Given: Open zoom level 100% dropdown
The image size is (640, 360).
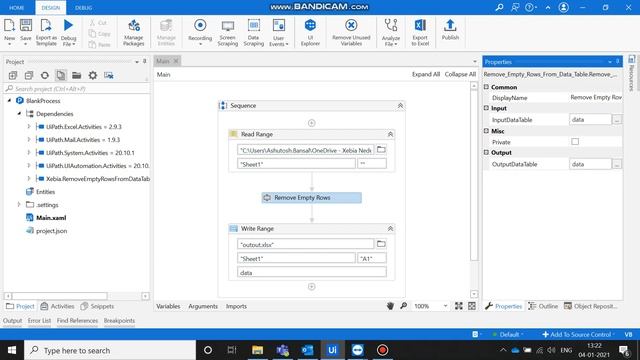Looking at the screenshot, I should (x=445, y=306).
